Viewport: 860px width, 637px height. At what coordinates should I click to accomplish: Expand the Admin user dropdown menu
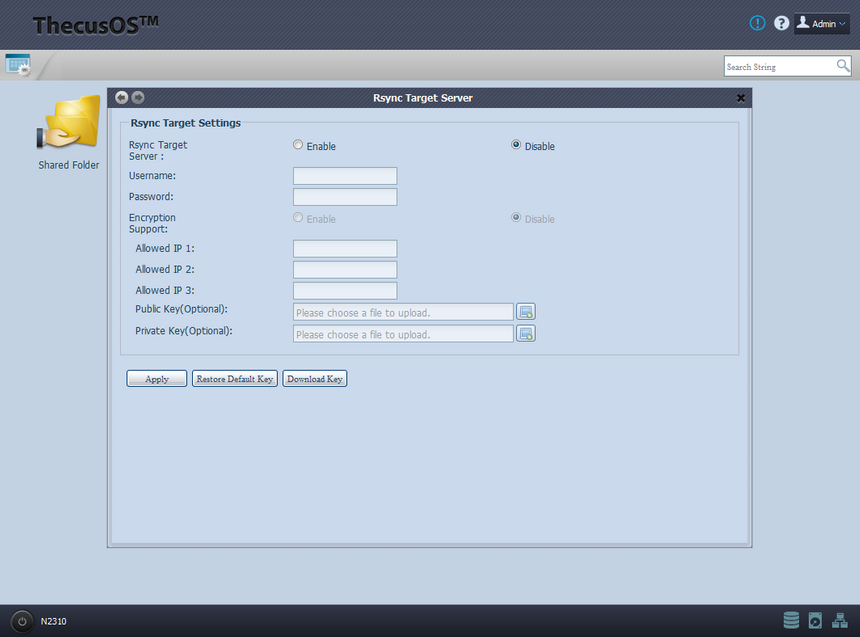(x=822, y=23)
